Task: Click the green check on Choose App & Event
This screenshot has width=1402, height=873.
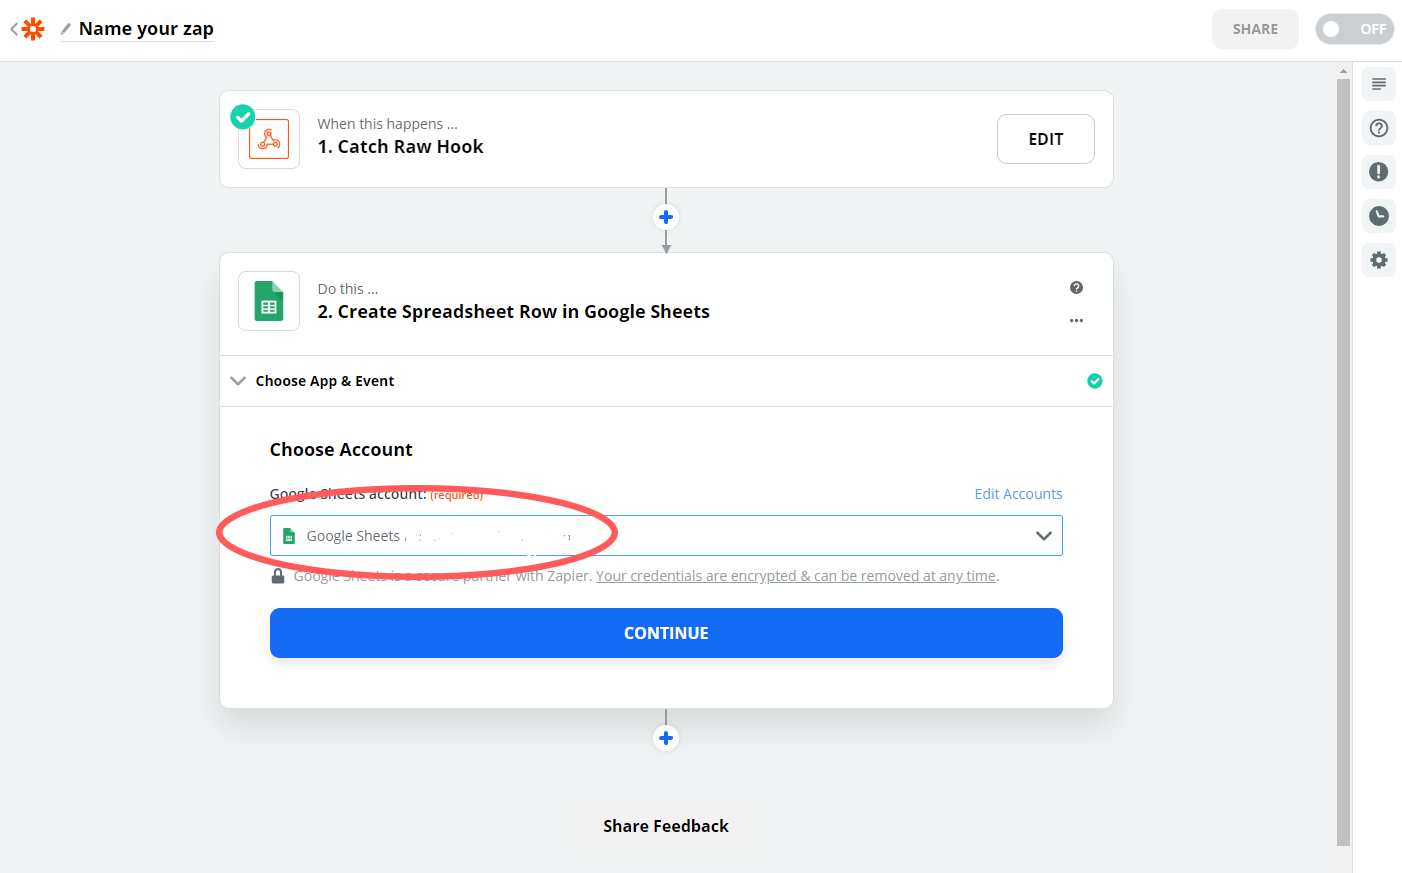Action: (x=1094, y=381)
